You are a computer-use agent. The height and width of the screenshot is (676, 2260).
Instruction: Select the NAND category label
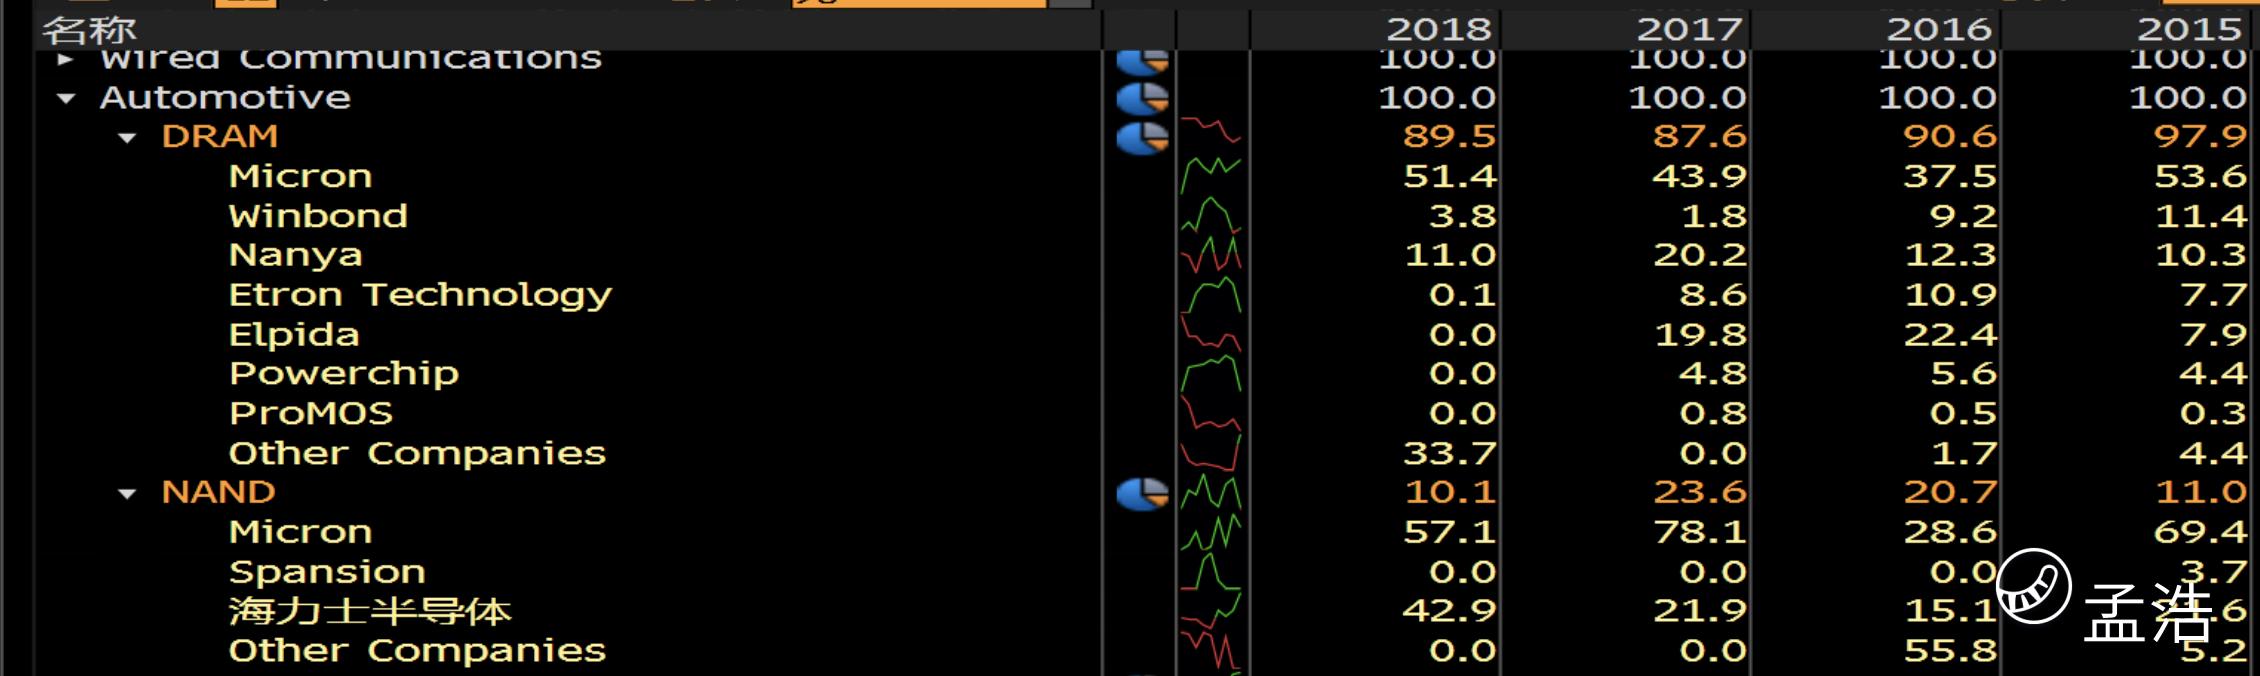click(219, 492)
